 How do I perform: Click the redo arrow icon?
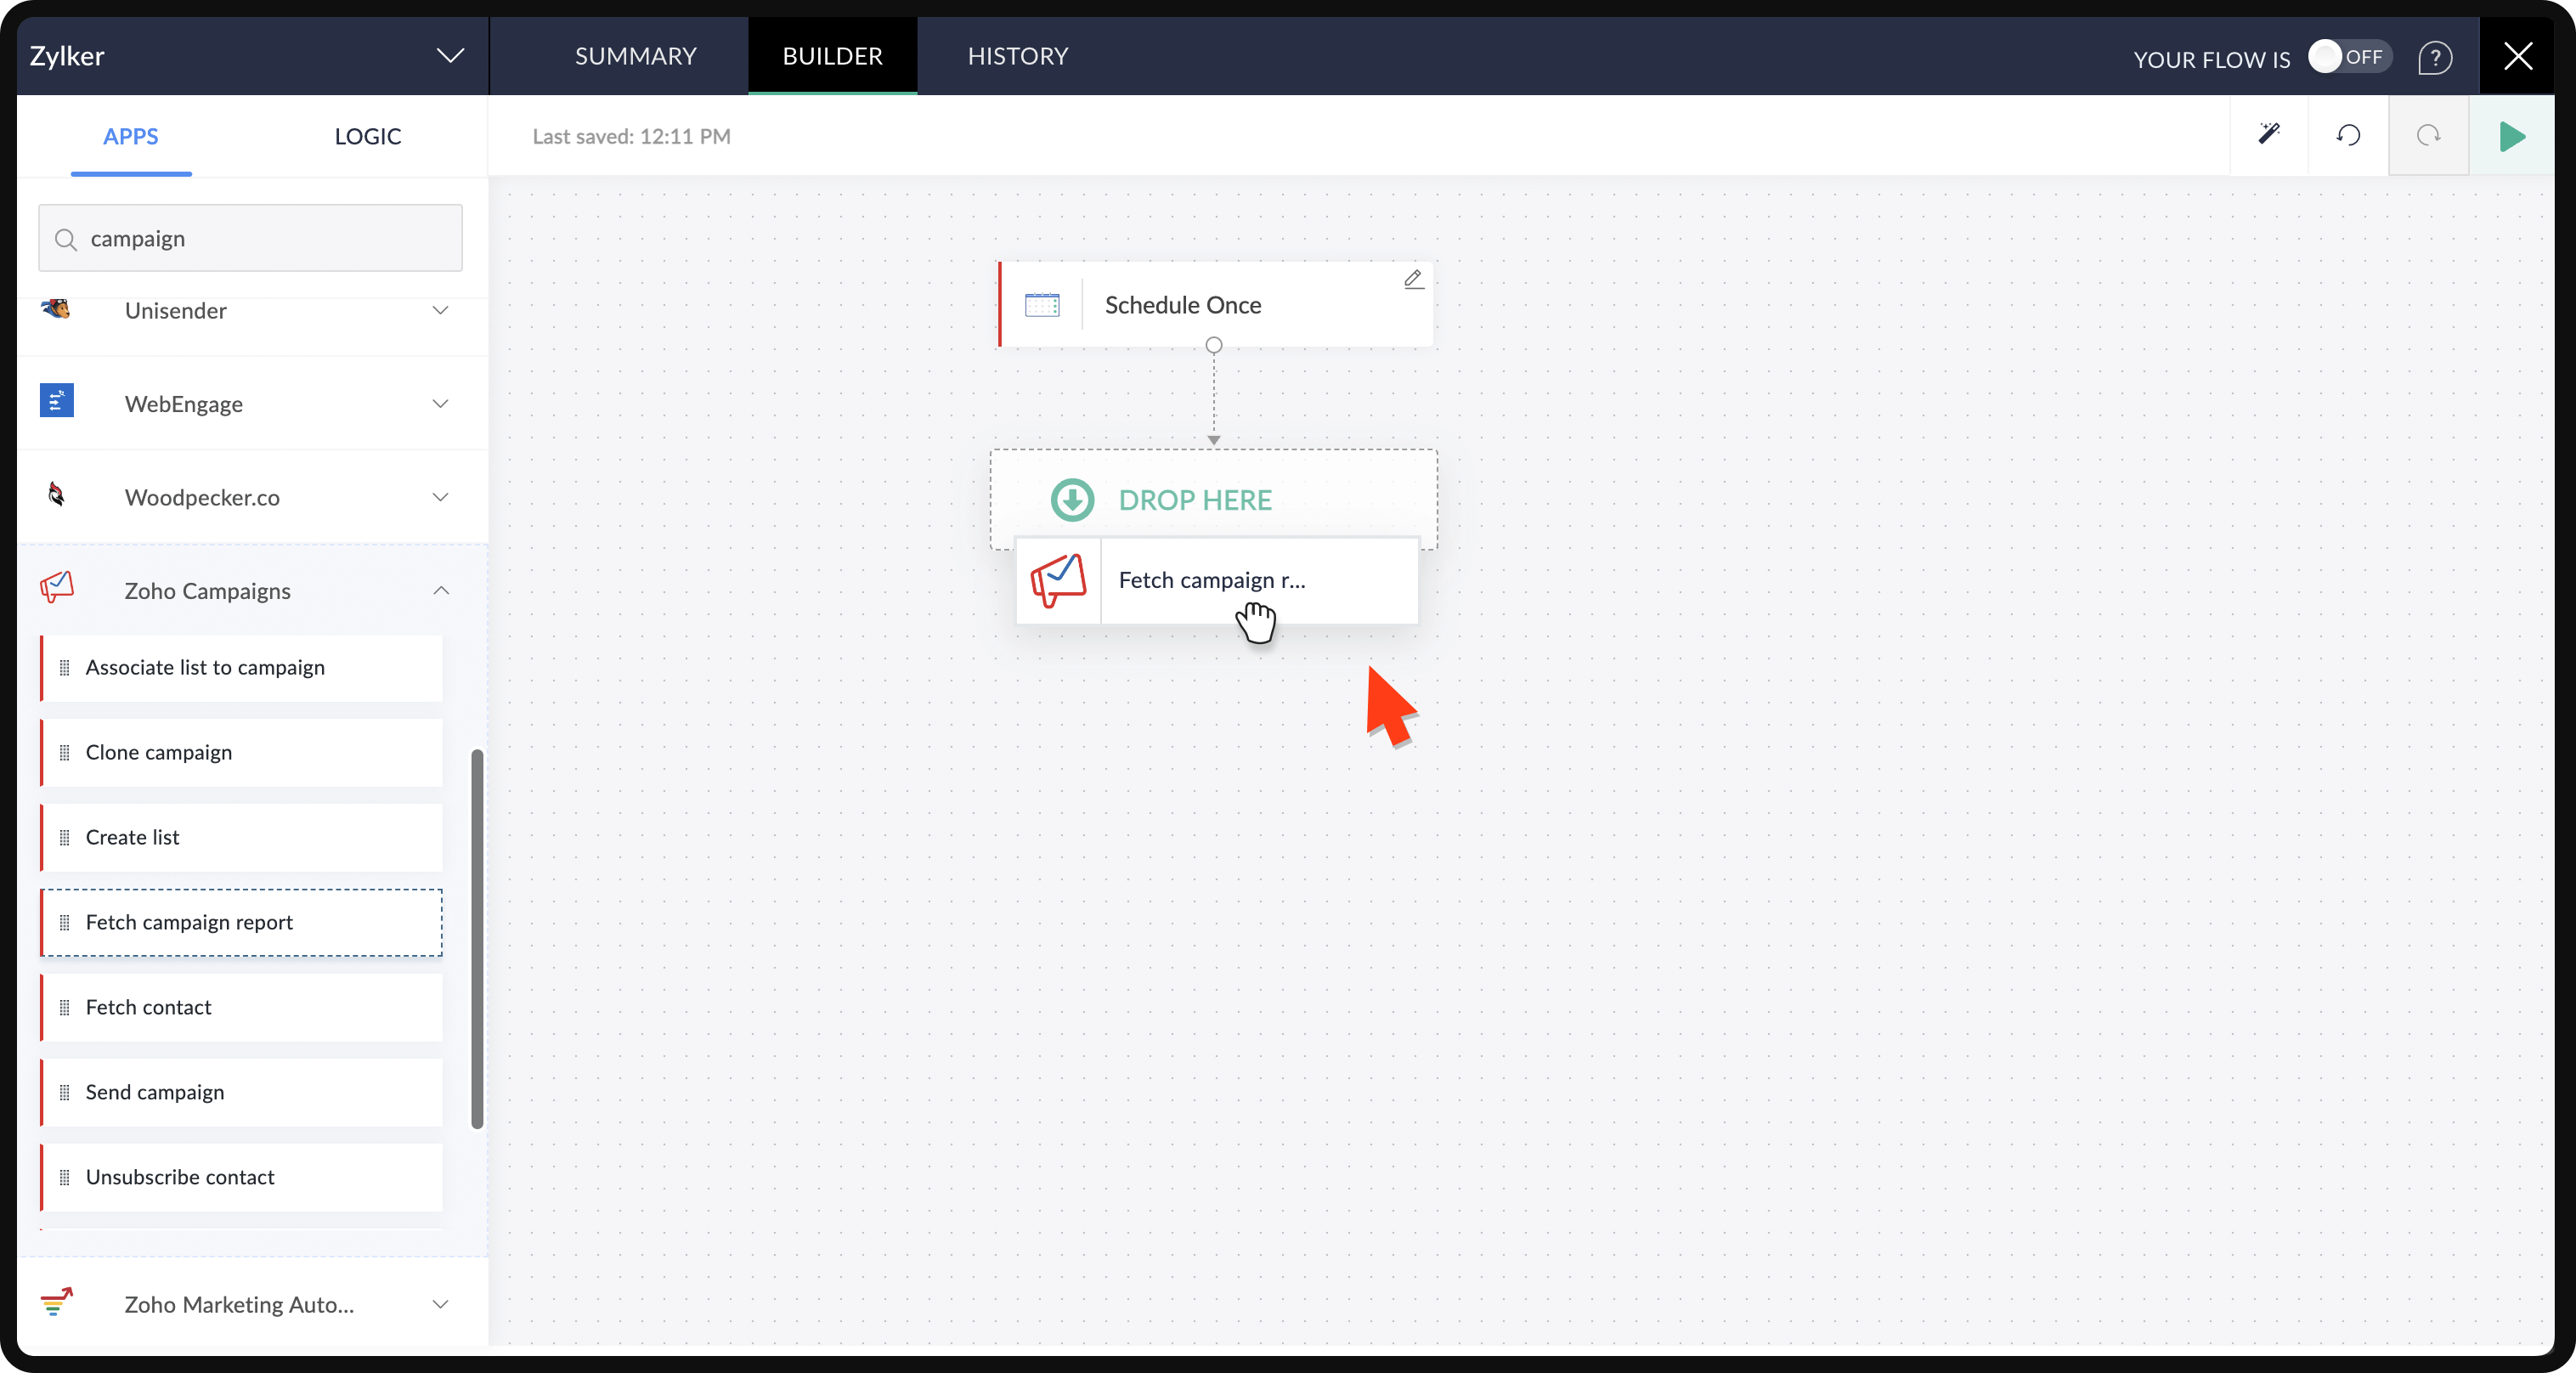[x=2428, y=135]
